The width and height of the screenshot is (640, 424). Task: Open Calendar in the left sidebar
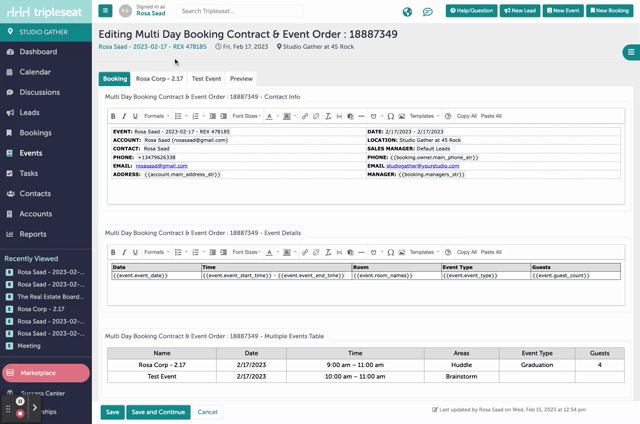pos(35,72)
